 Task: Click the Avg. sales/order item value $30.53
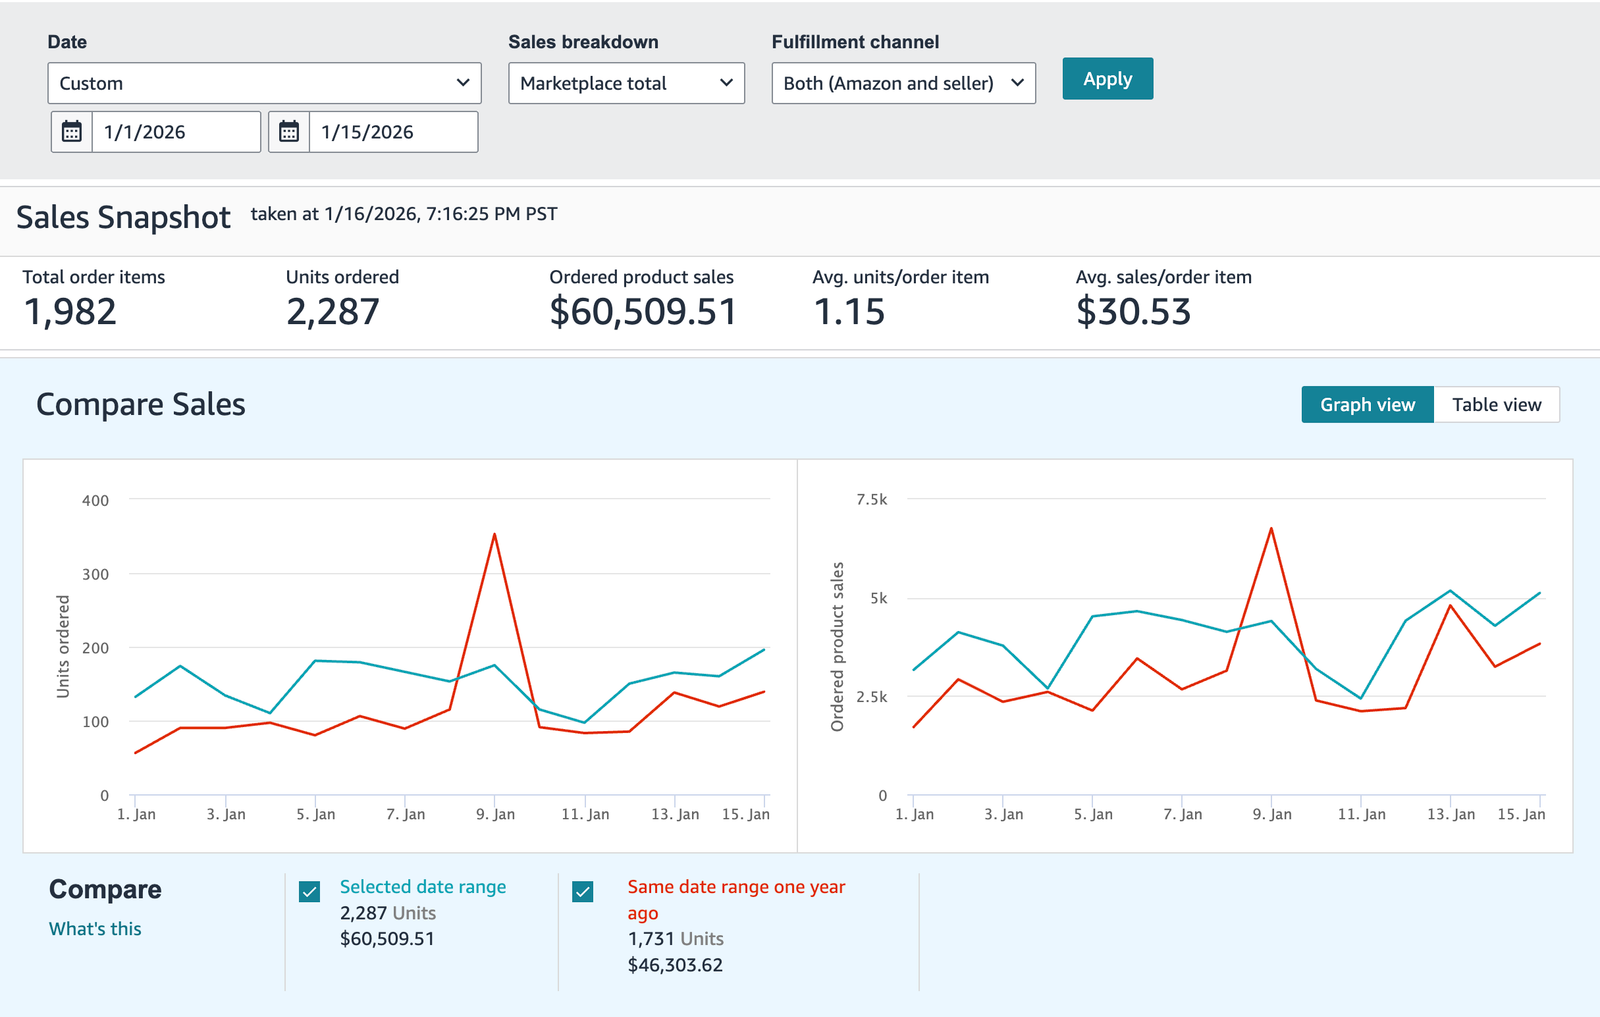pos(1134,312)
